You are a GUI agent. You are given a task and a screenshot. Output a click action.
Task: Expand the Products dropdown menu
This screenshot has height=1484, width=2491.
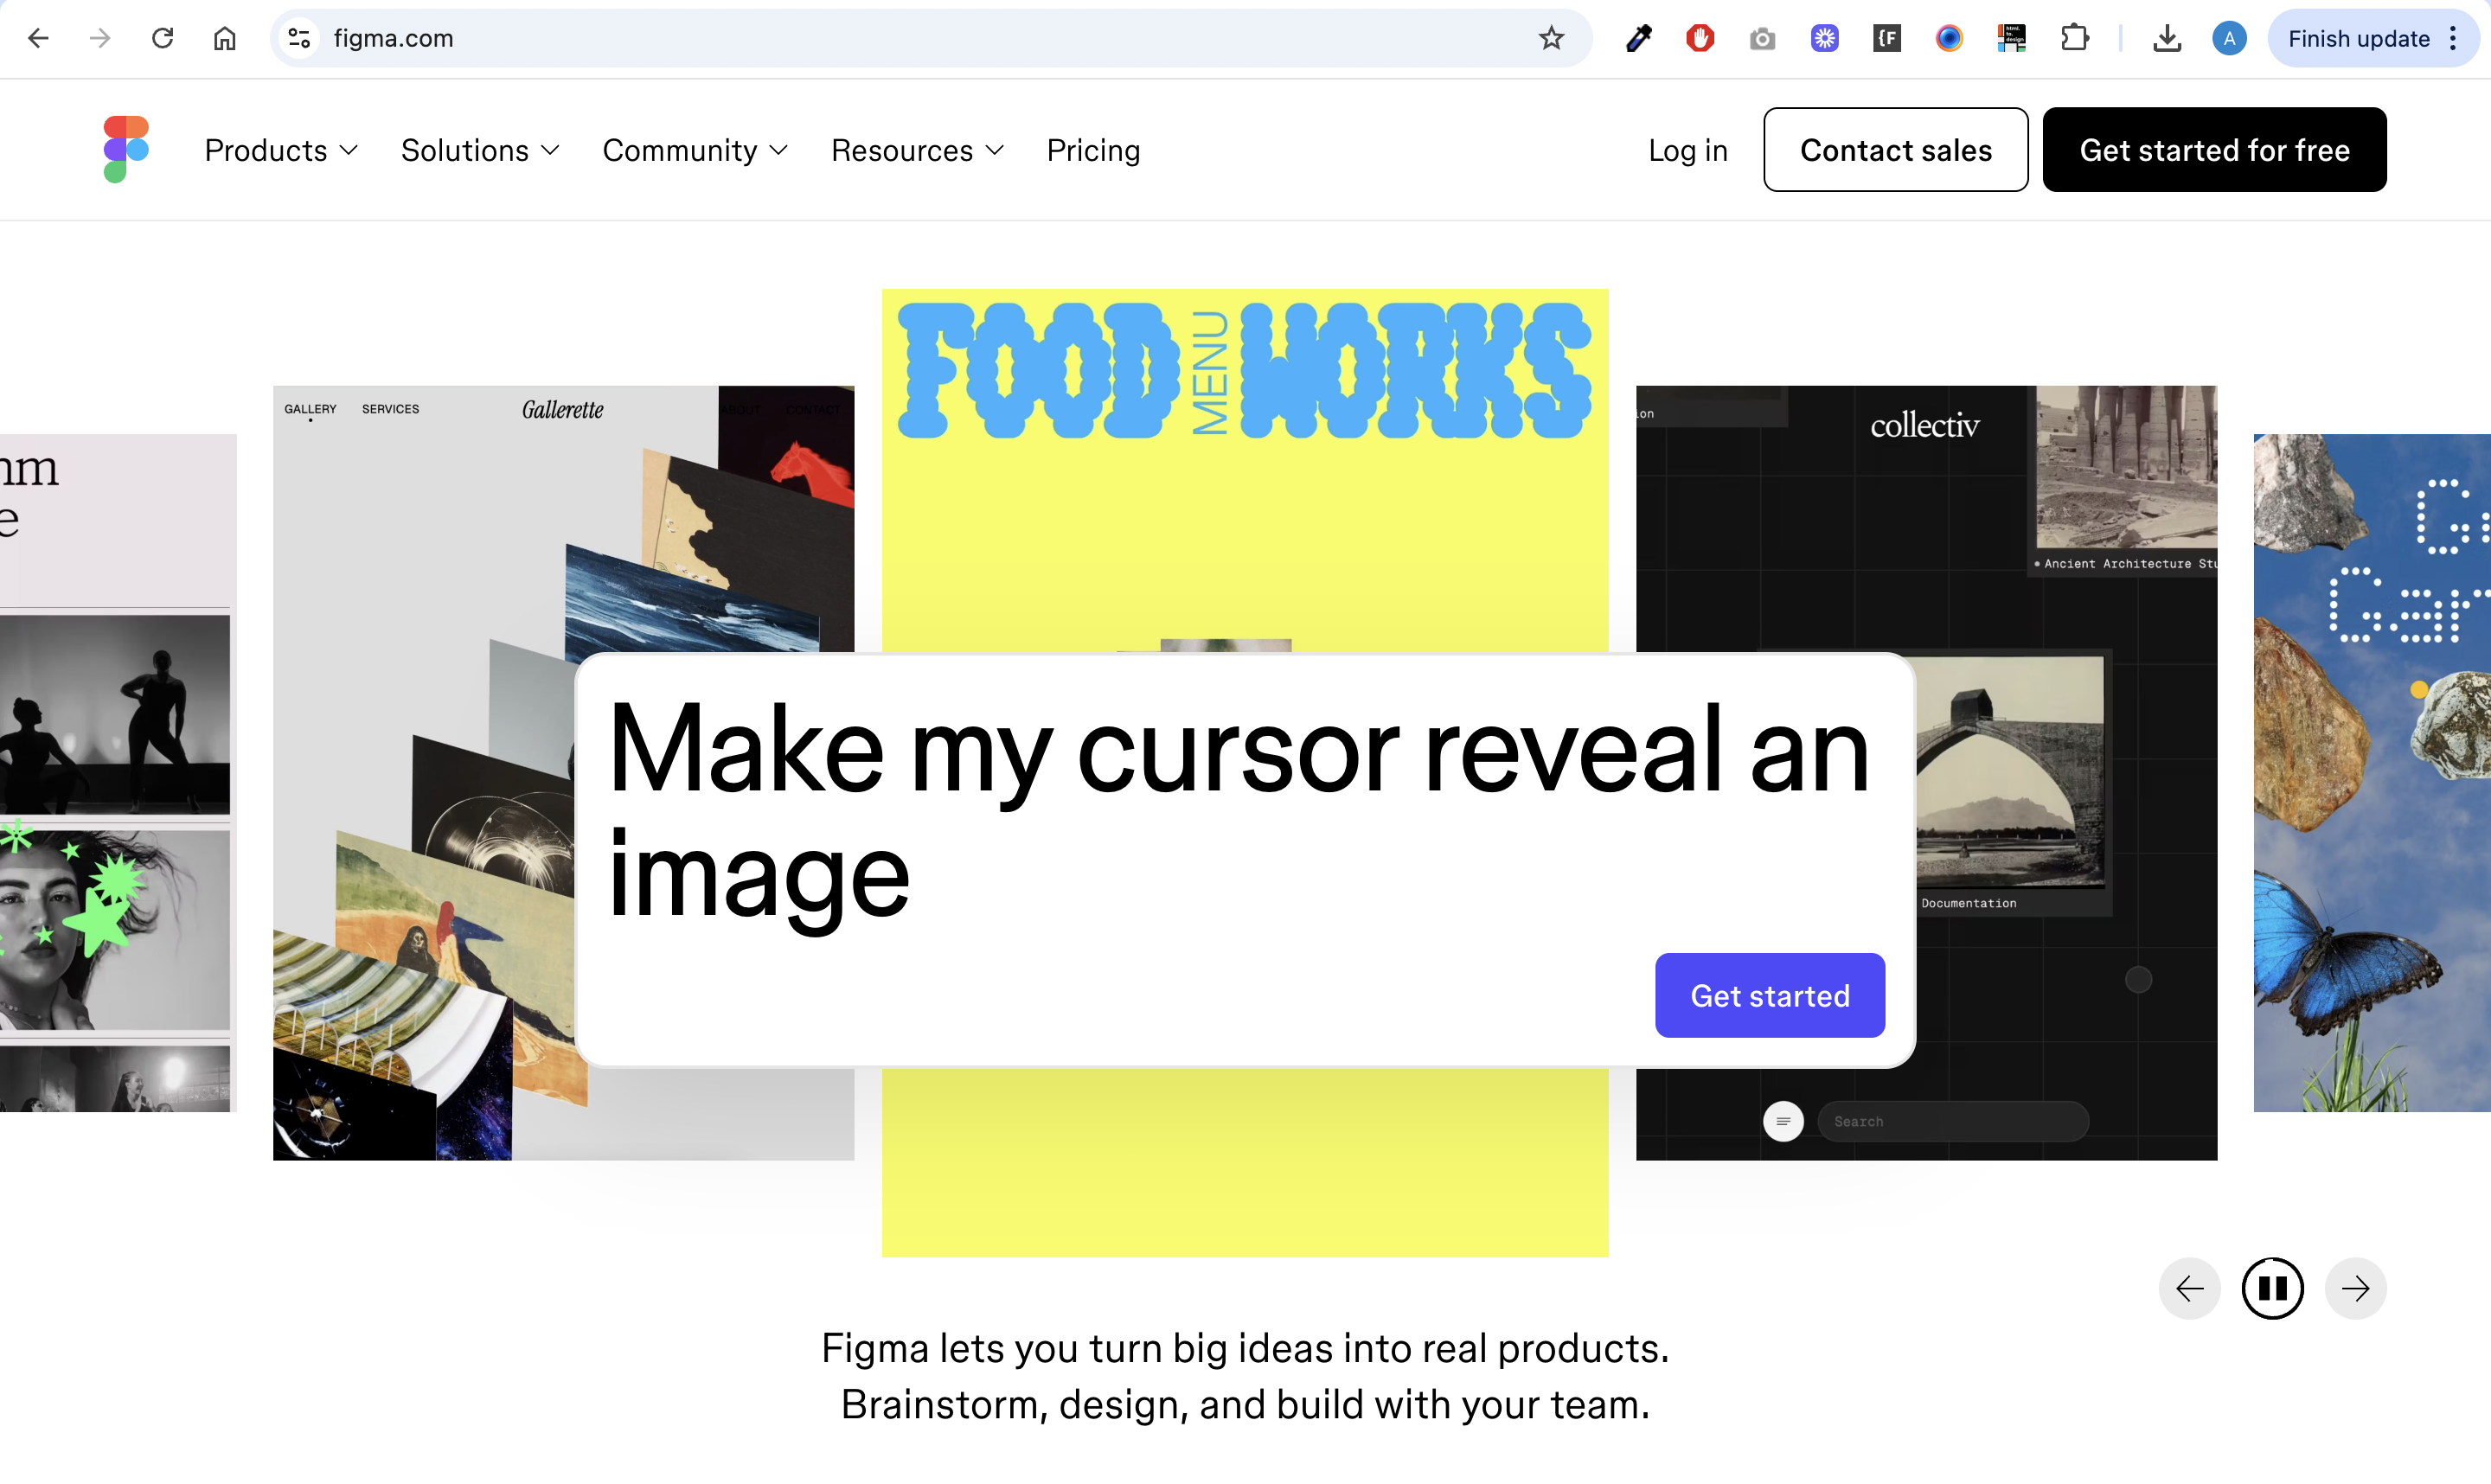pos(281,150)
